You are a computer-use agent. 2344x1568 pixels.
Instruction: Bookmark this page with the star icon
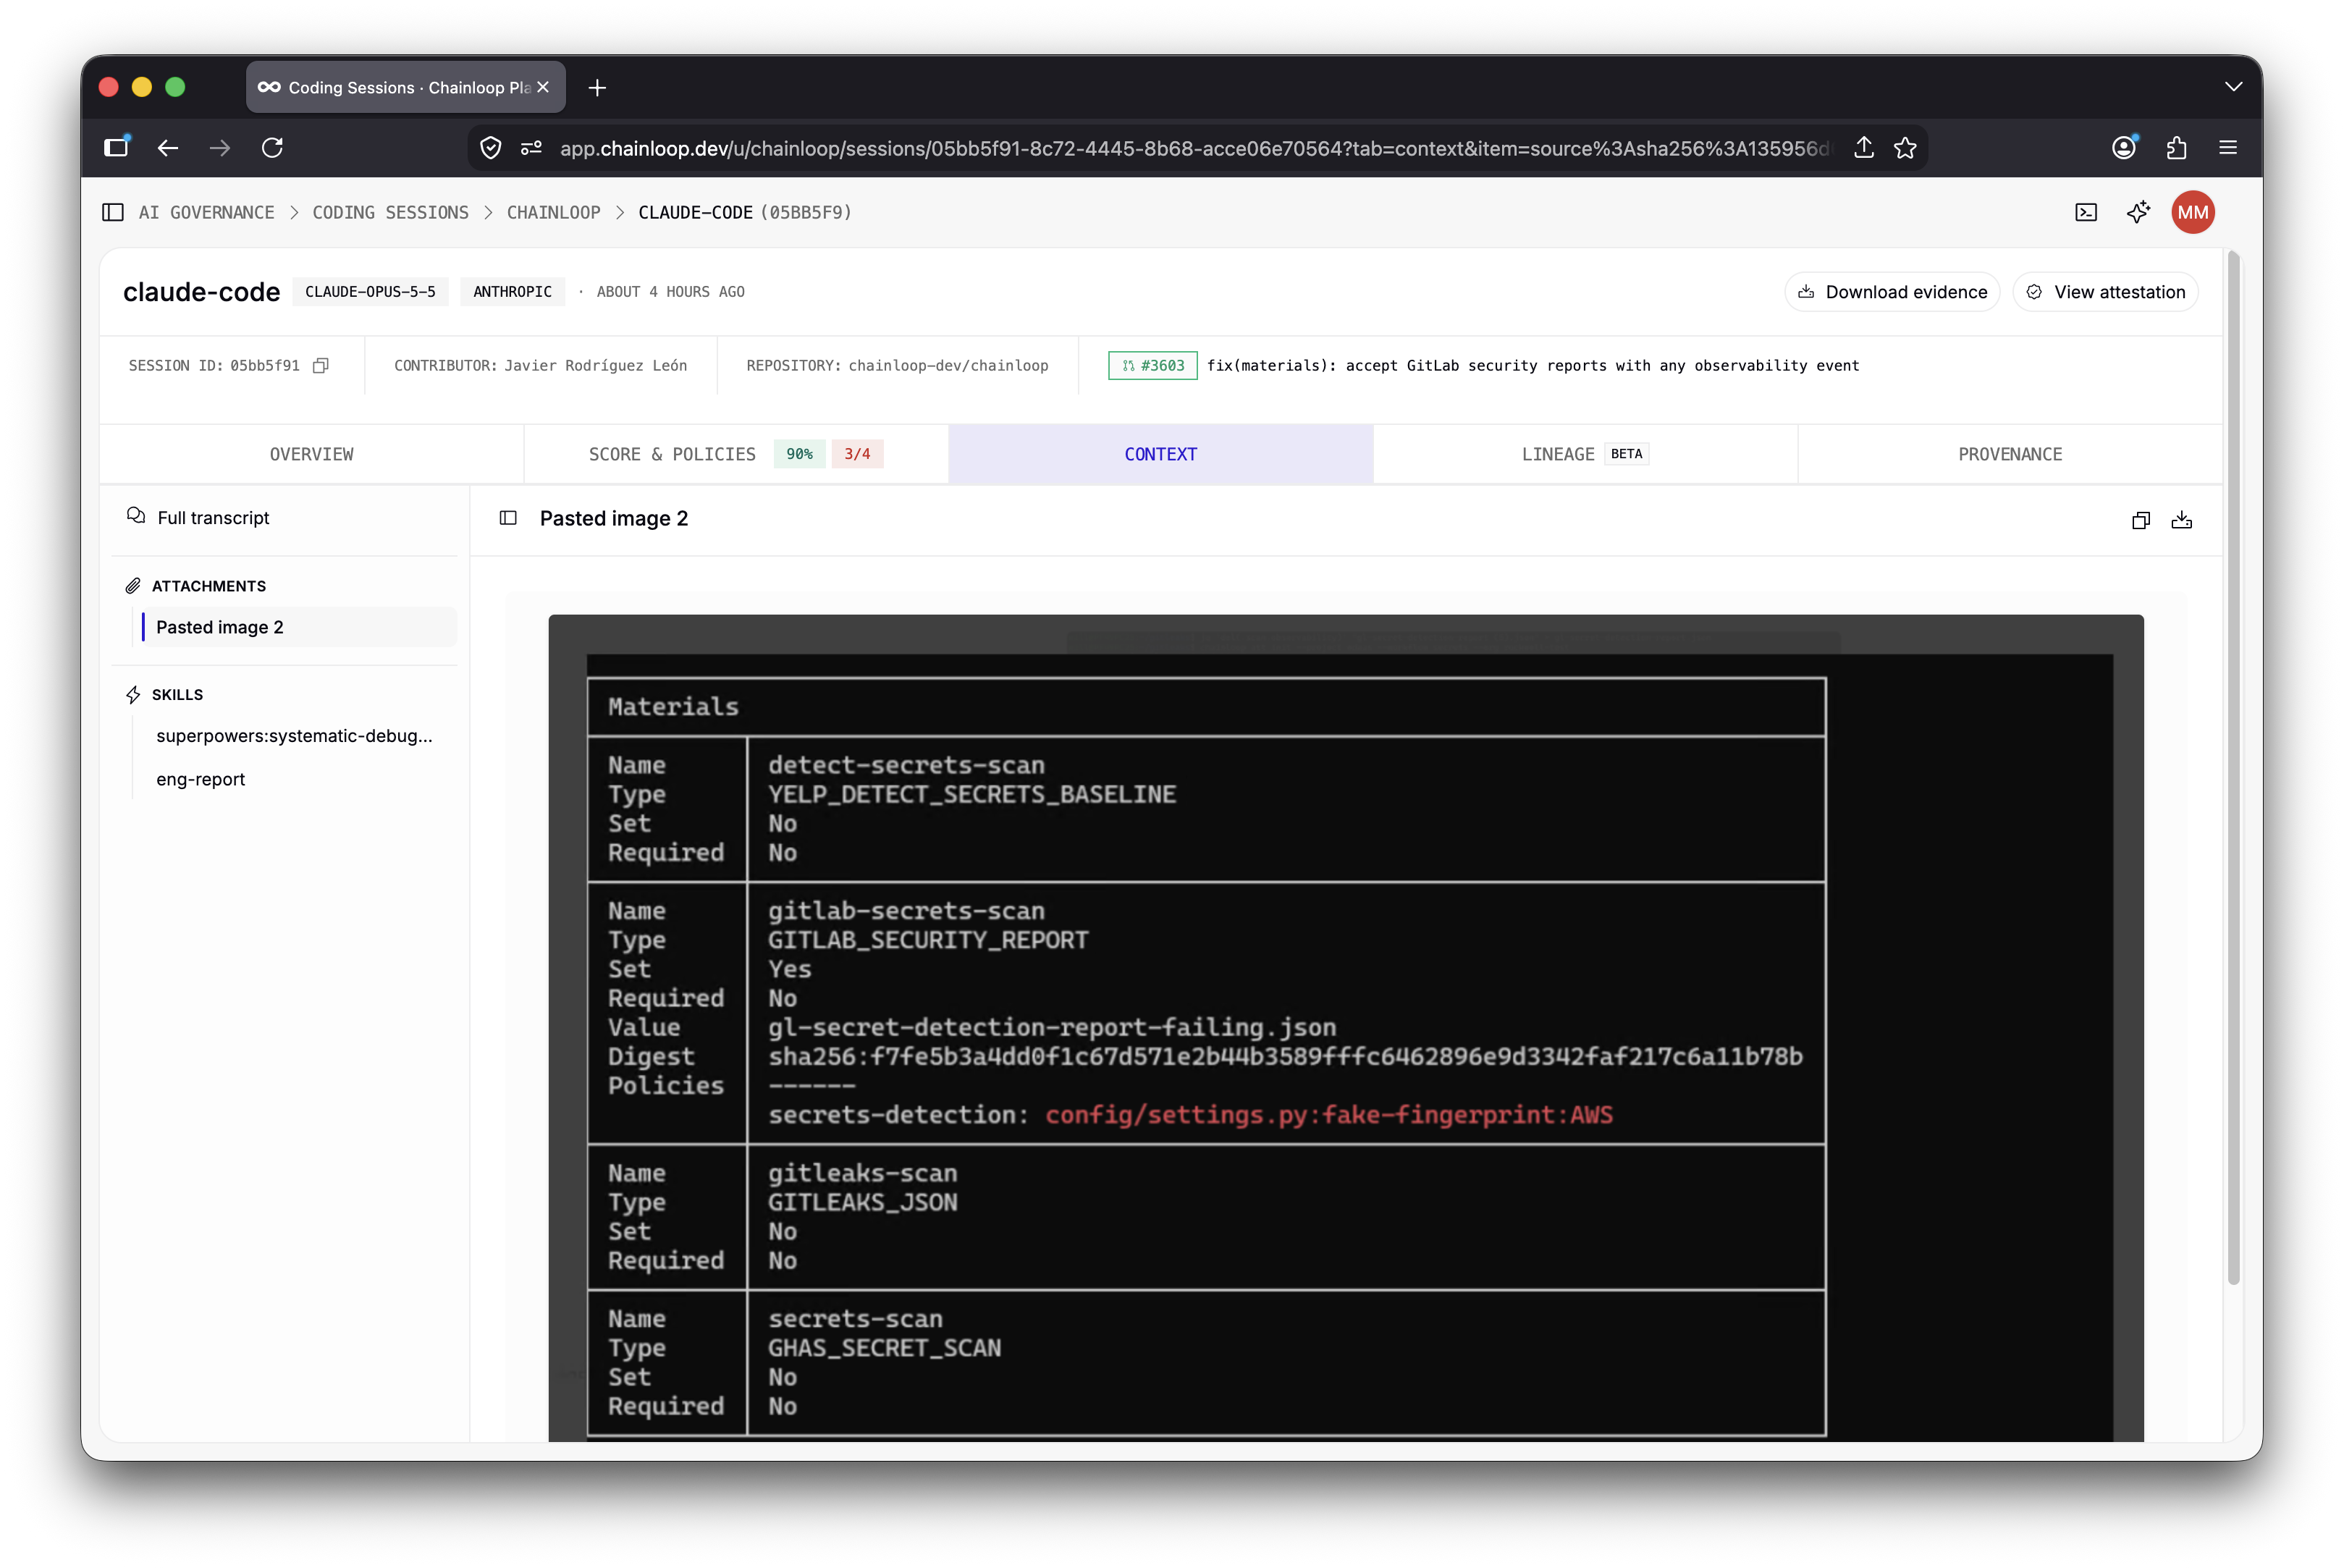(1905, 148)
